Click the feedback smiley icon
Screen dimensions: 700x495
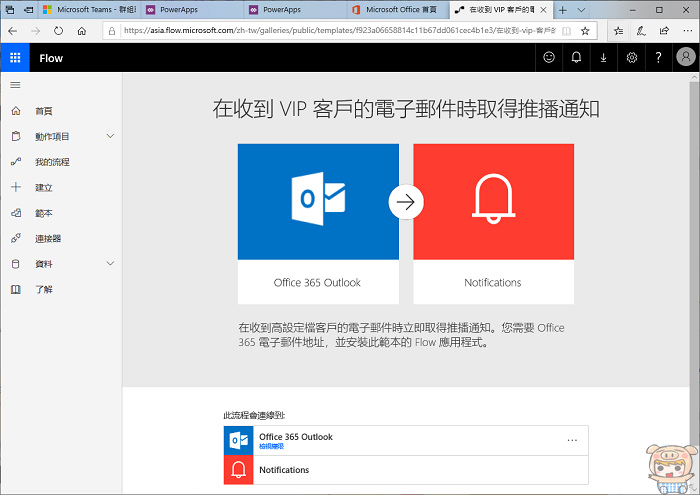coord(549,58)
